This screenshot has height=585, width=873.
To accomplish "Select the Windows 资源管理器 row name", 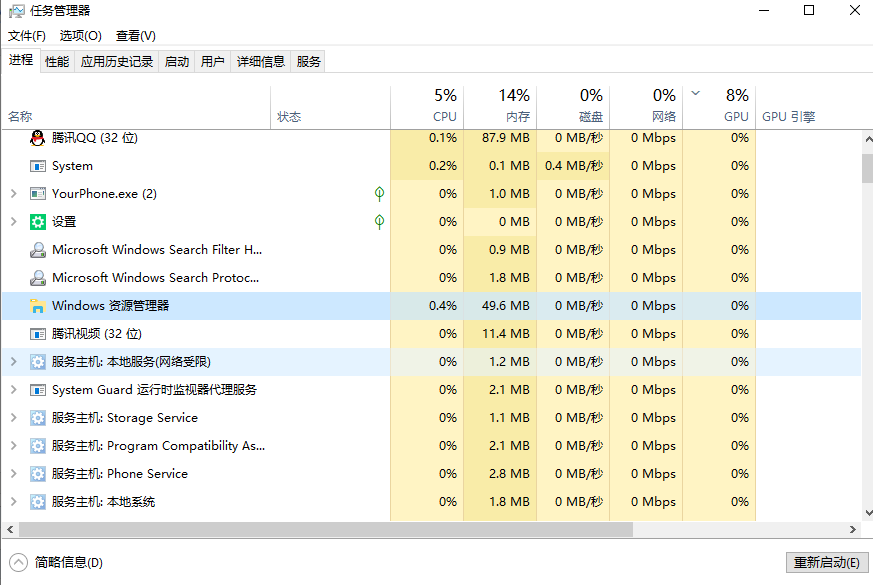I will [x=110, y=306].
